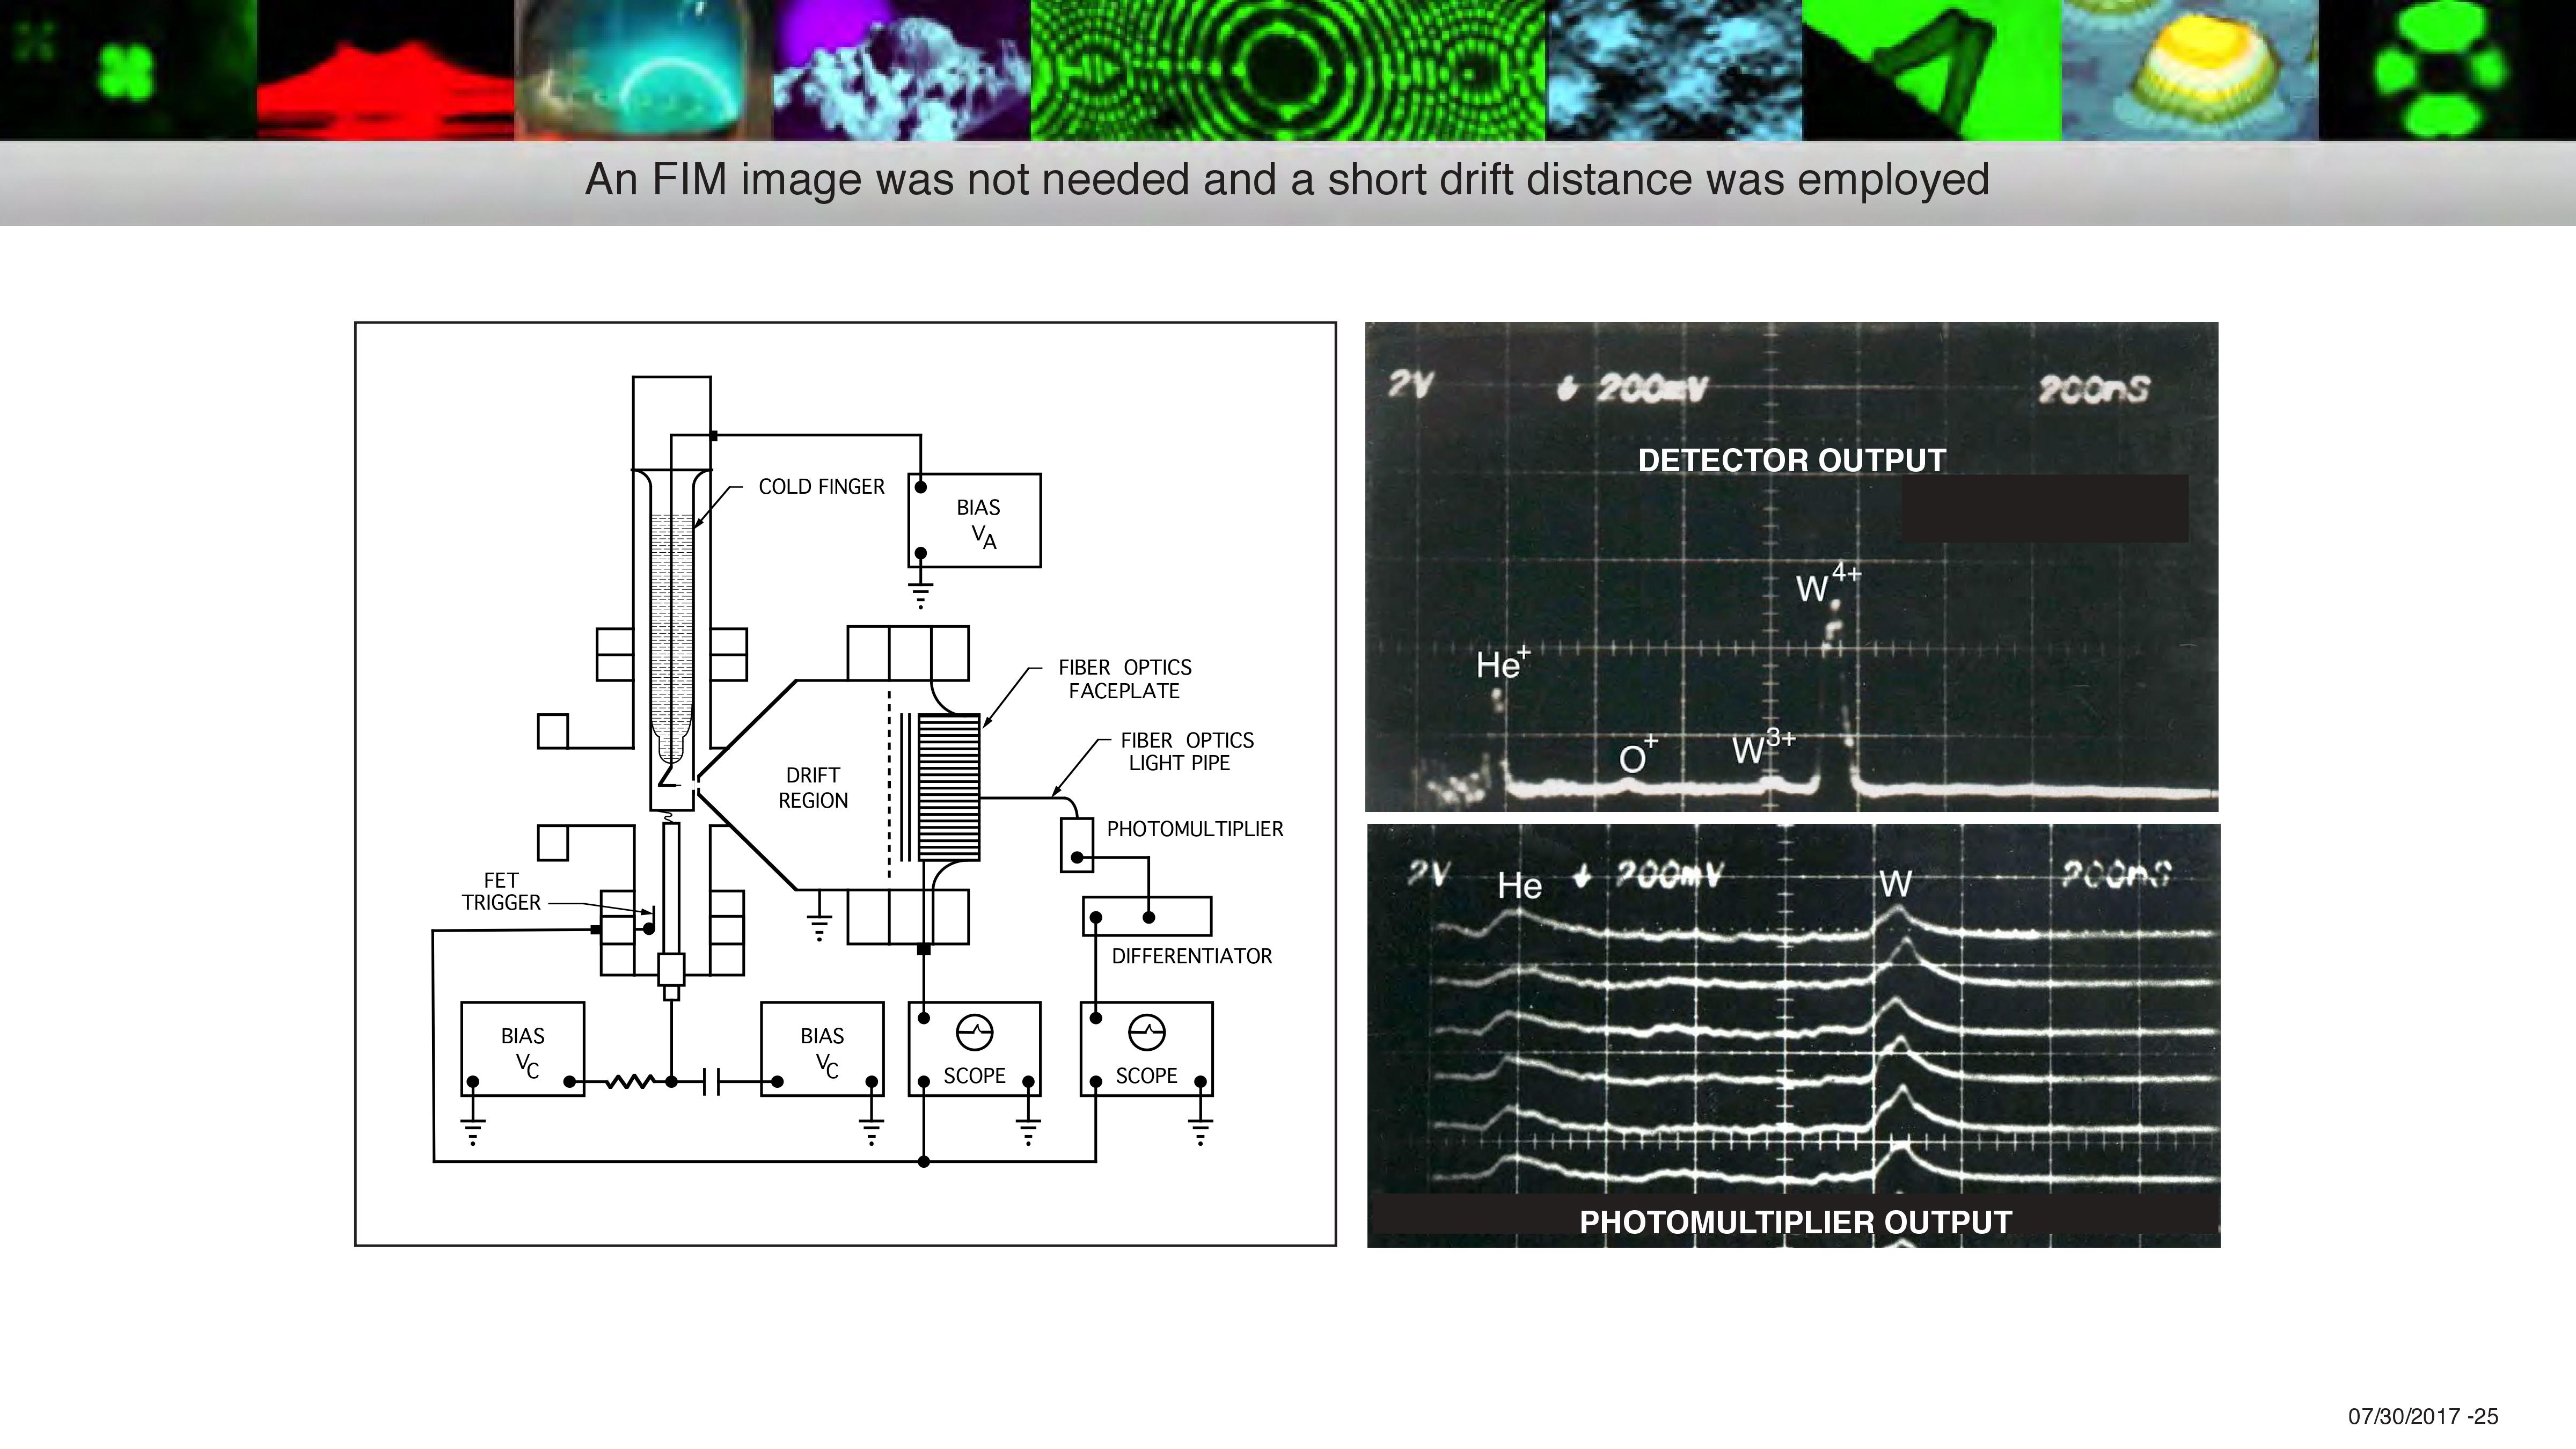The height and width of the screenshot is (1449, 2576).
Task: Click the slide title about FIM image
Action: point(1287,180)
